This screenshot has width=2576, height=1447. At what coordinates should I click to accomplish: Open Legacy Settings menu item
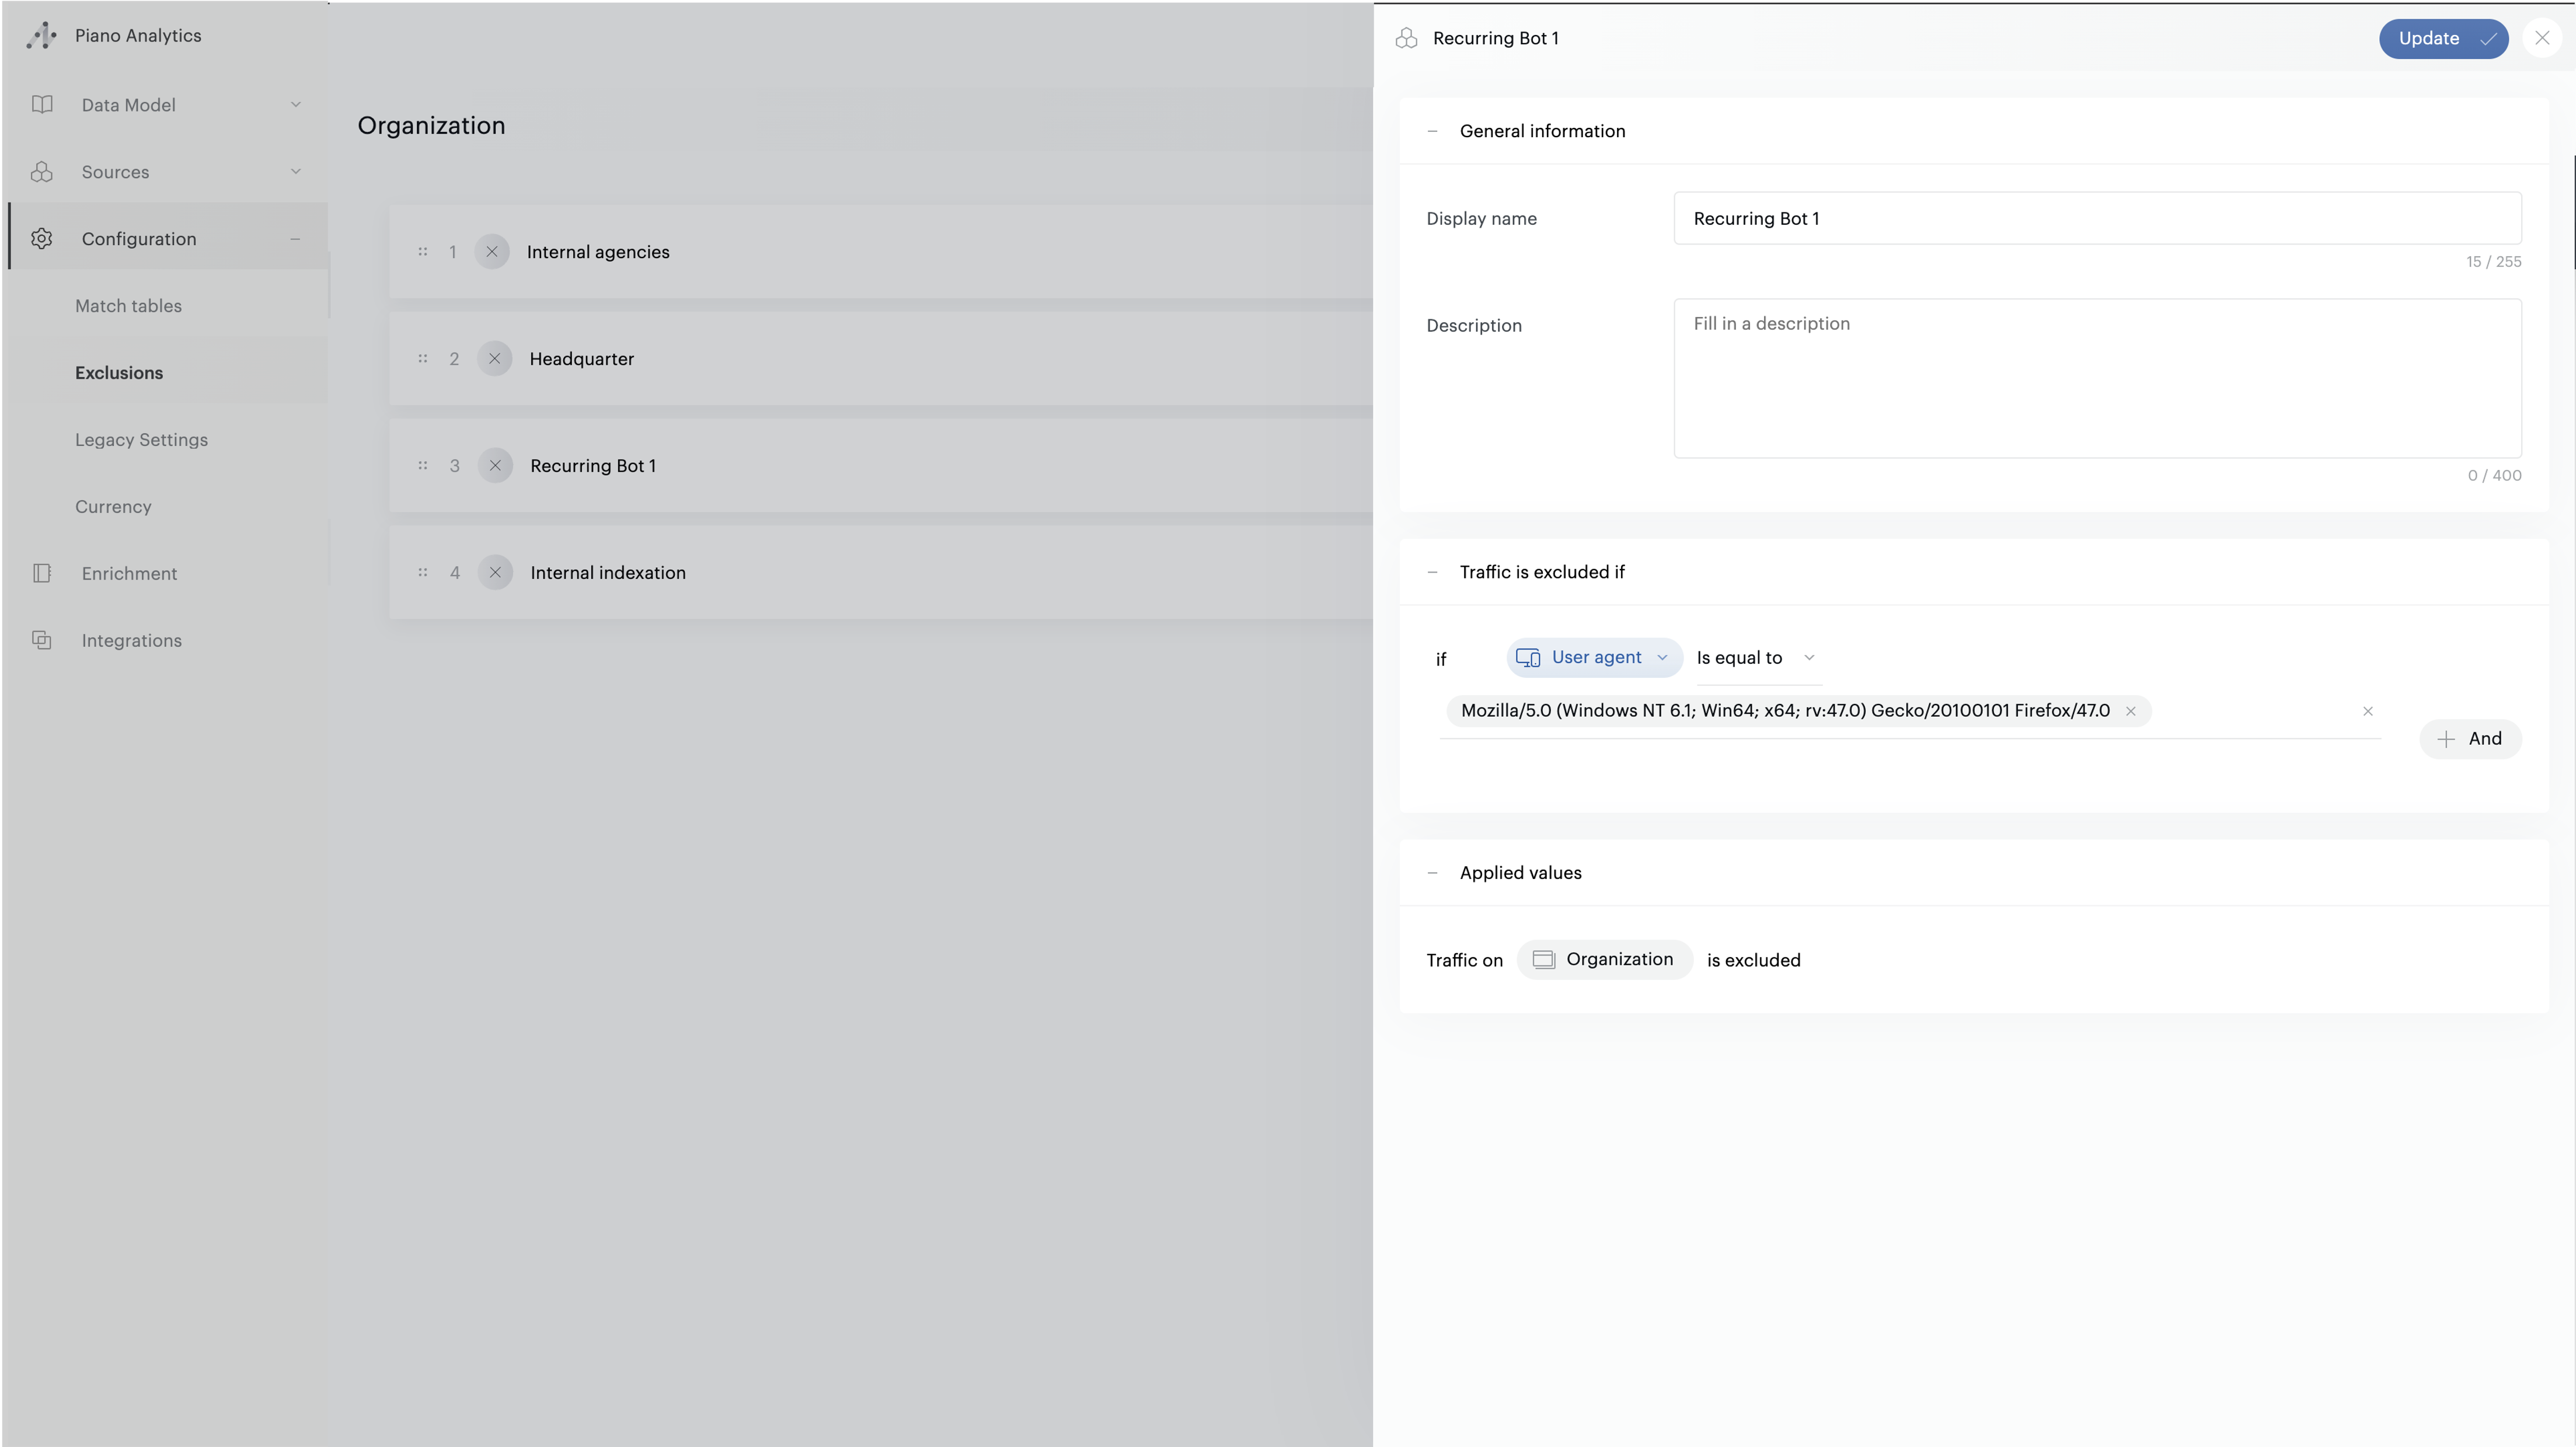point(141,440)
